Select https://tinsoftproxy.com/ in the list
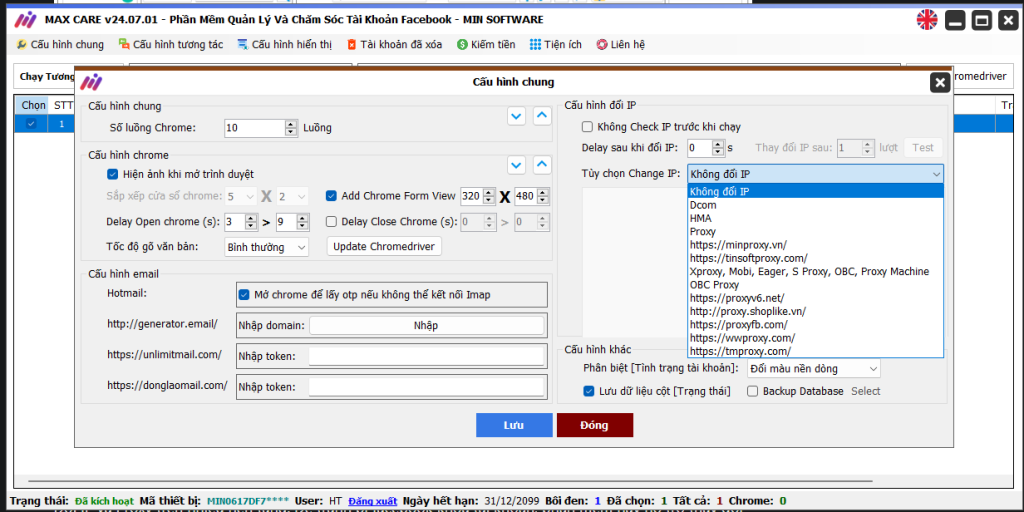Viewport: 1024px width, 512px height. coord(815,258)
